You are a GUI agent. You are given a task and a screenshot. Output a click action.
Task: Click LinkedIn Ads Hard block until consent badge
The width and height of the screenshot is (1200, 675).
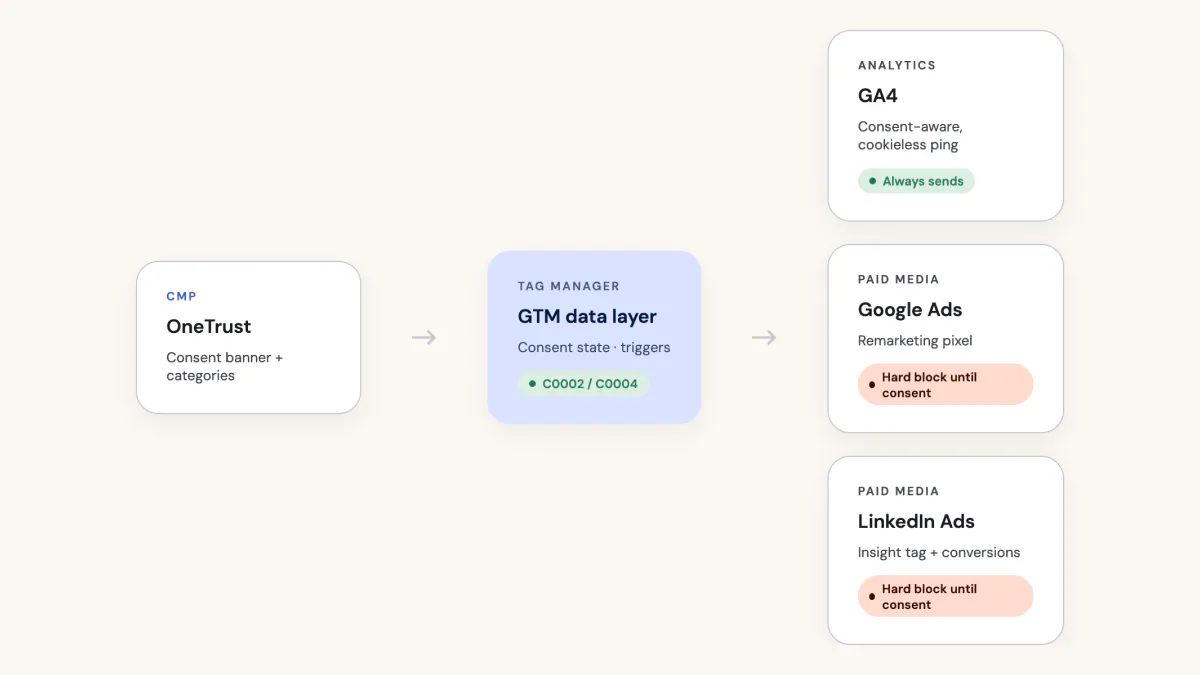(x=945, y=597)
